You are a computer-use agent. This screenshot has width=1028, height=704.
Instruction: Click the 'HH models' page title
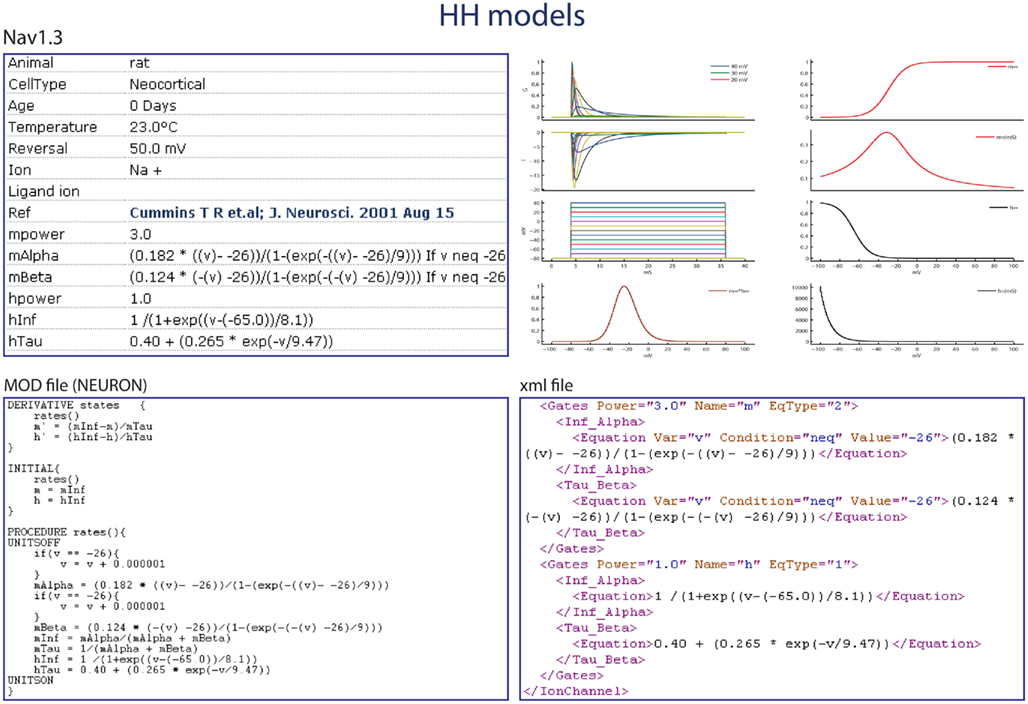coord(512,16)
